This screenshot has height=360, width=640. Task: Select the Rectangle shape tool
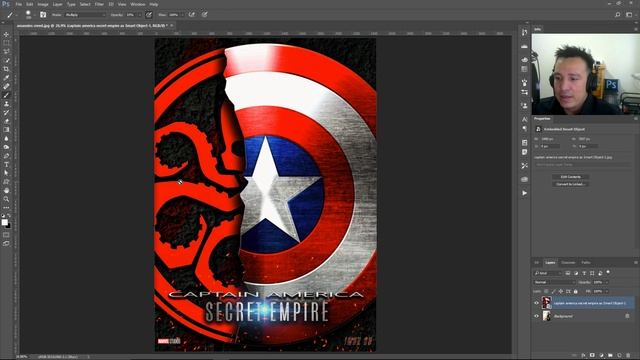pyautogui.click(x=6, y=182)
